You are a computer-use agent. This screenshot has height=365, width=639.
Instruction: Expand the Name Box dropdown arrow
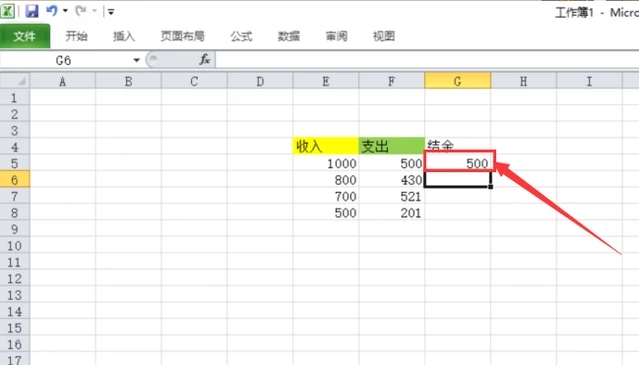coord(137,60)
